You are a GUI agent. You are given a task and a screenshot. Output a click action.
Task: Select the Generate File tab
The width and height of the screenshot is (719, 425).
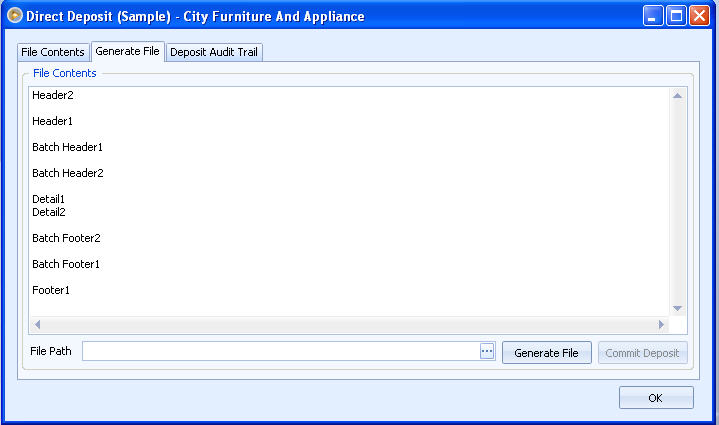pos(127,51)
